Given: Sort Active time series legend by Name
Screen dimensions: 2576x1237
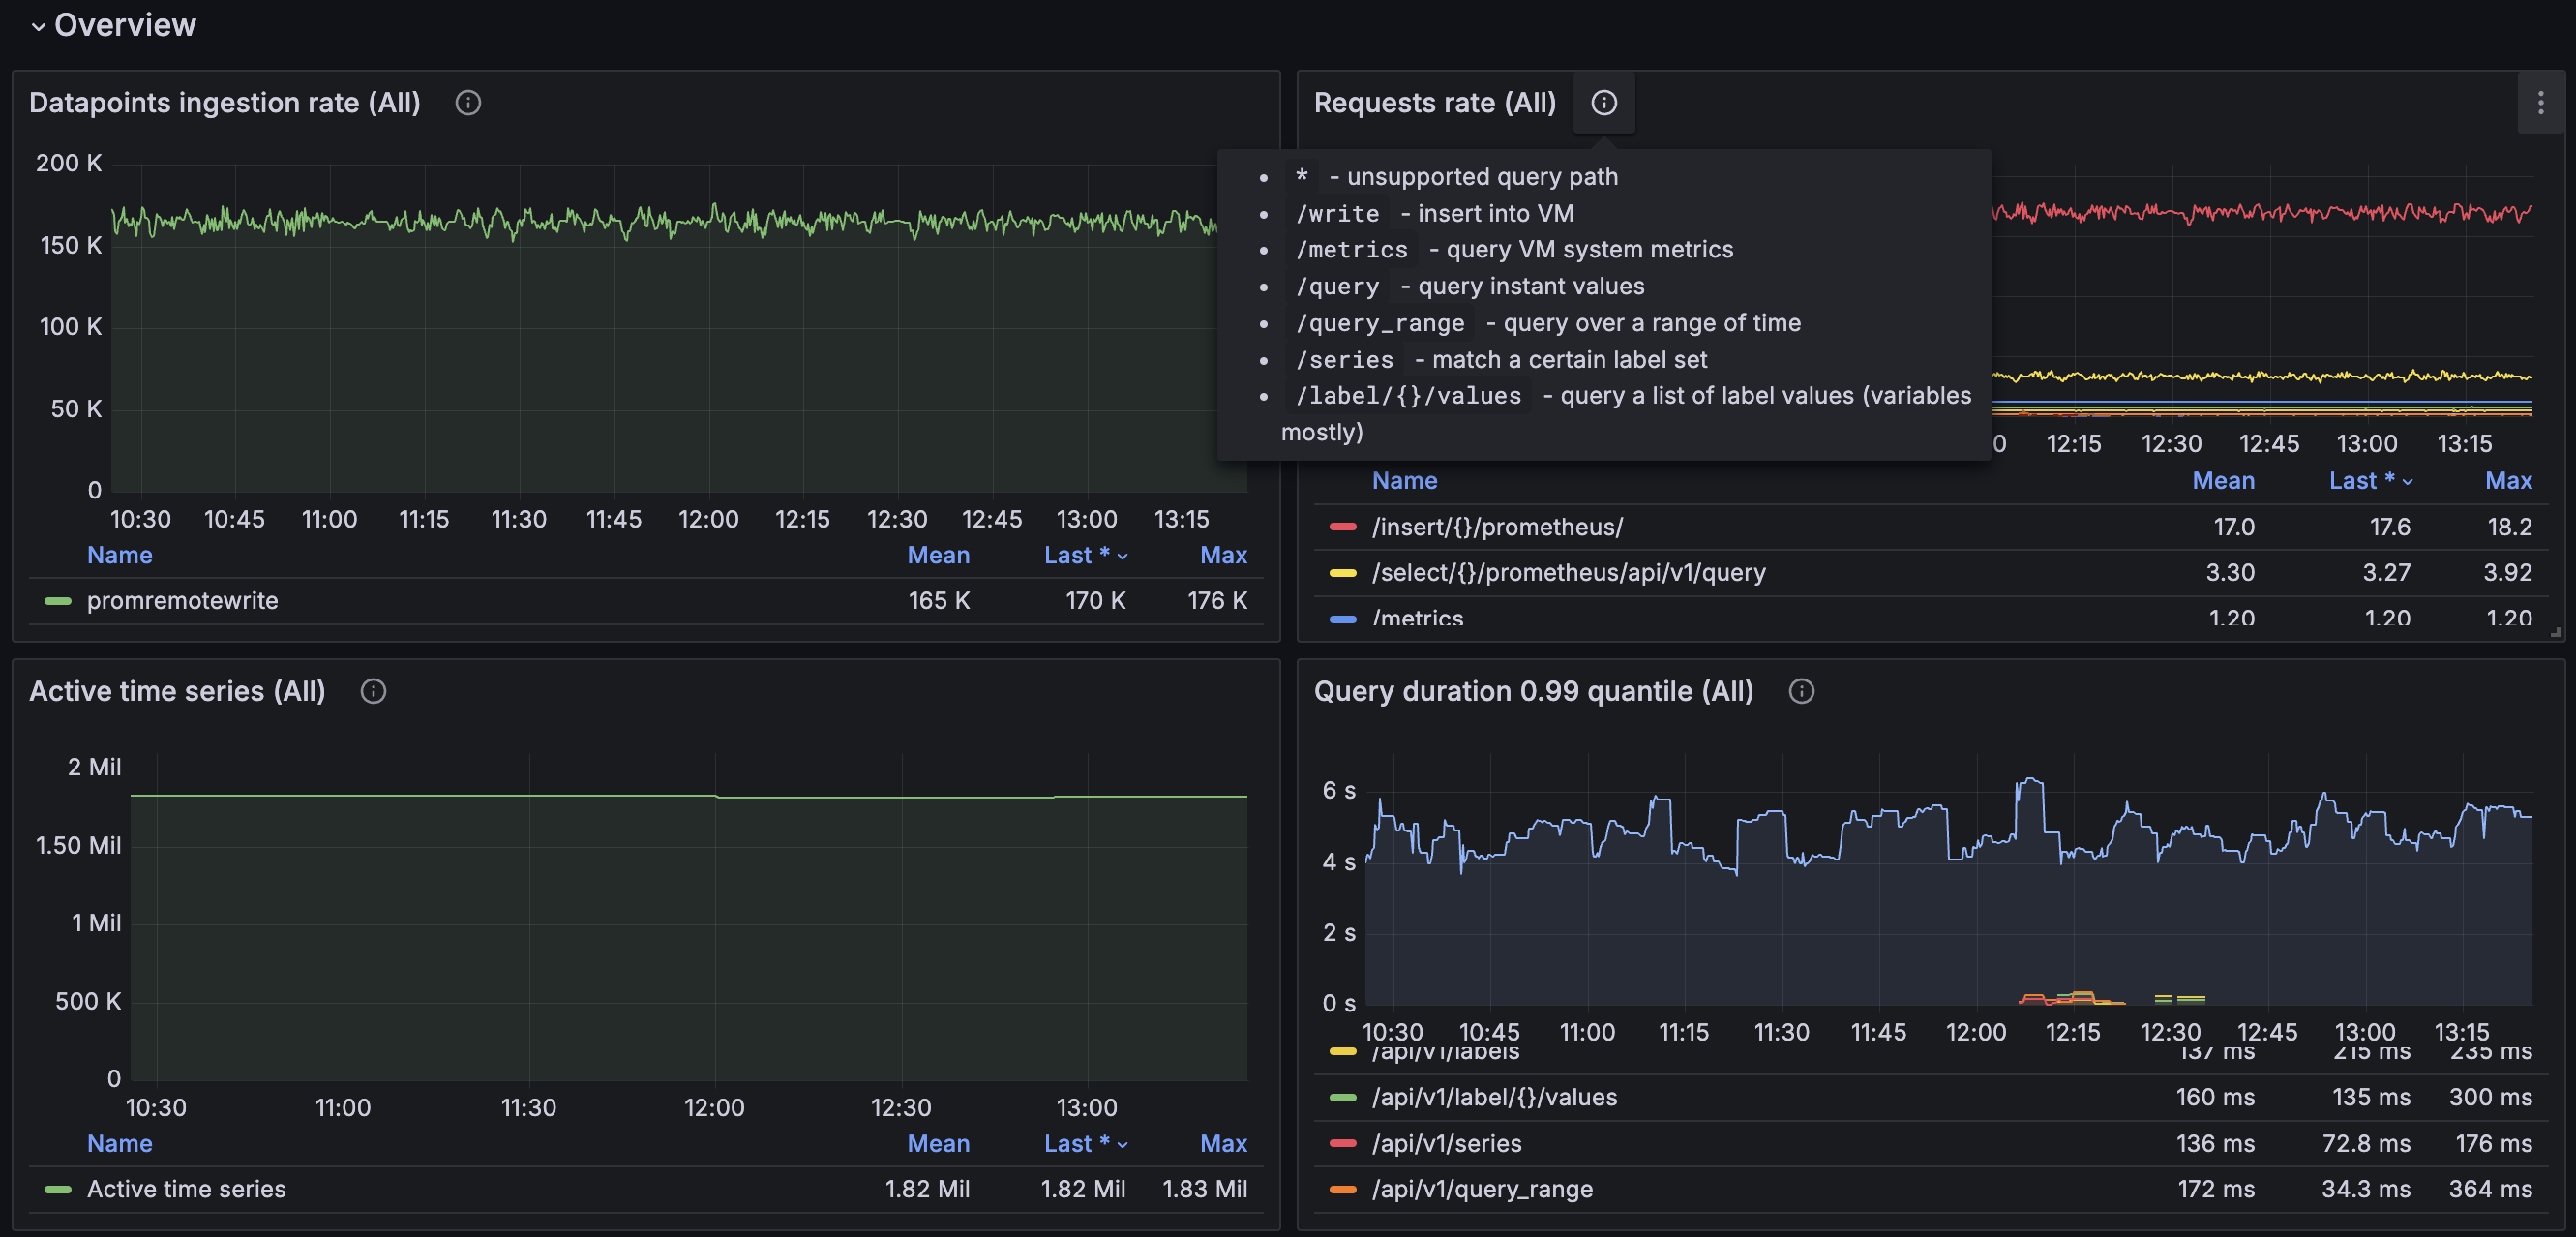Looking at the screenshot, I should click(119, 1144).
